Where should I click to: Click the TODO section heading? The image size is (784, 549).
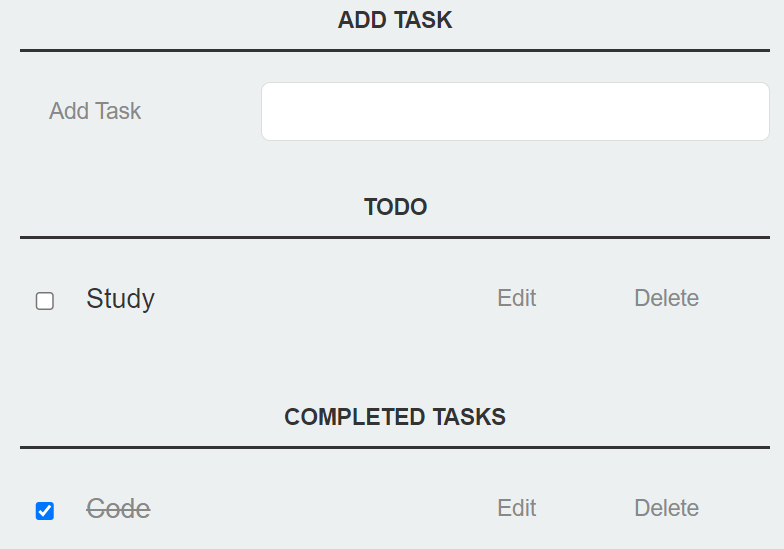click(x=395, y=206)
